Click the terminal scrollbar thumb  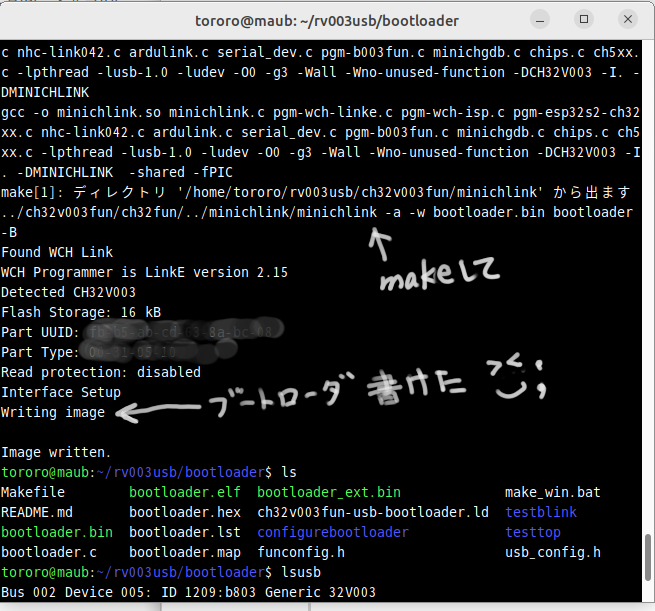click(x=647, y=558)
